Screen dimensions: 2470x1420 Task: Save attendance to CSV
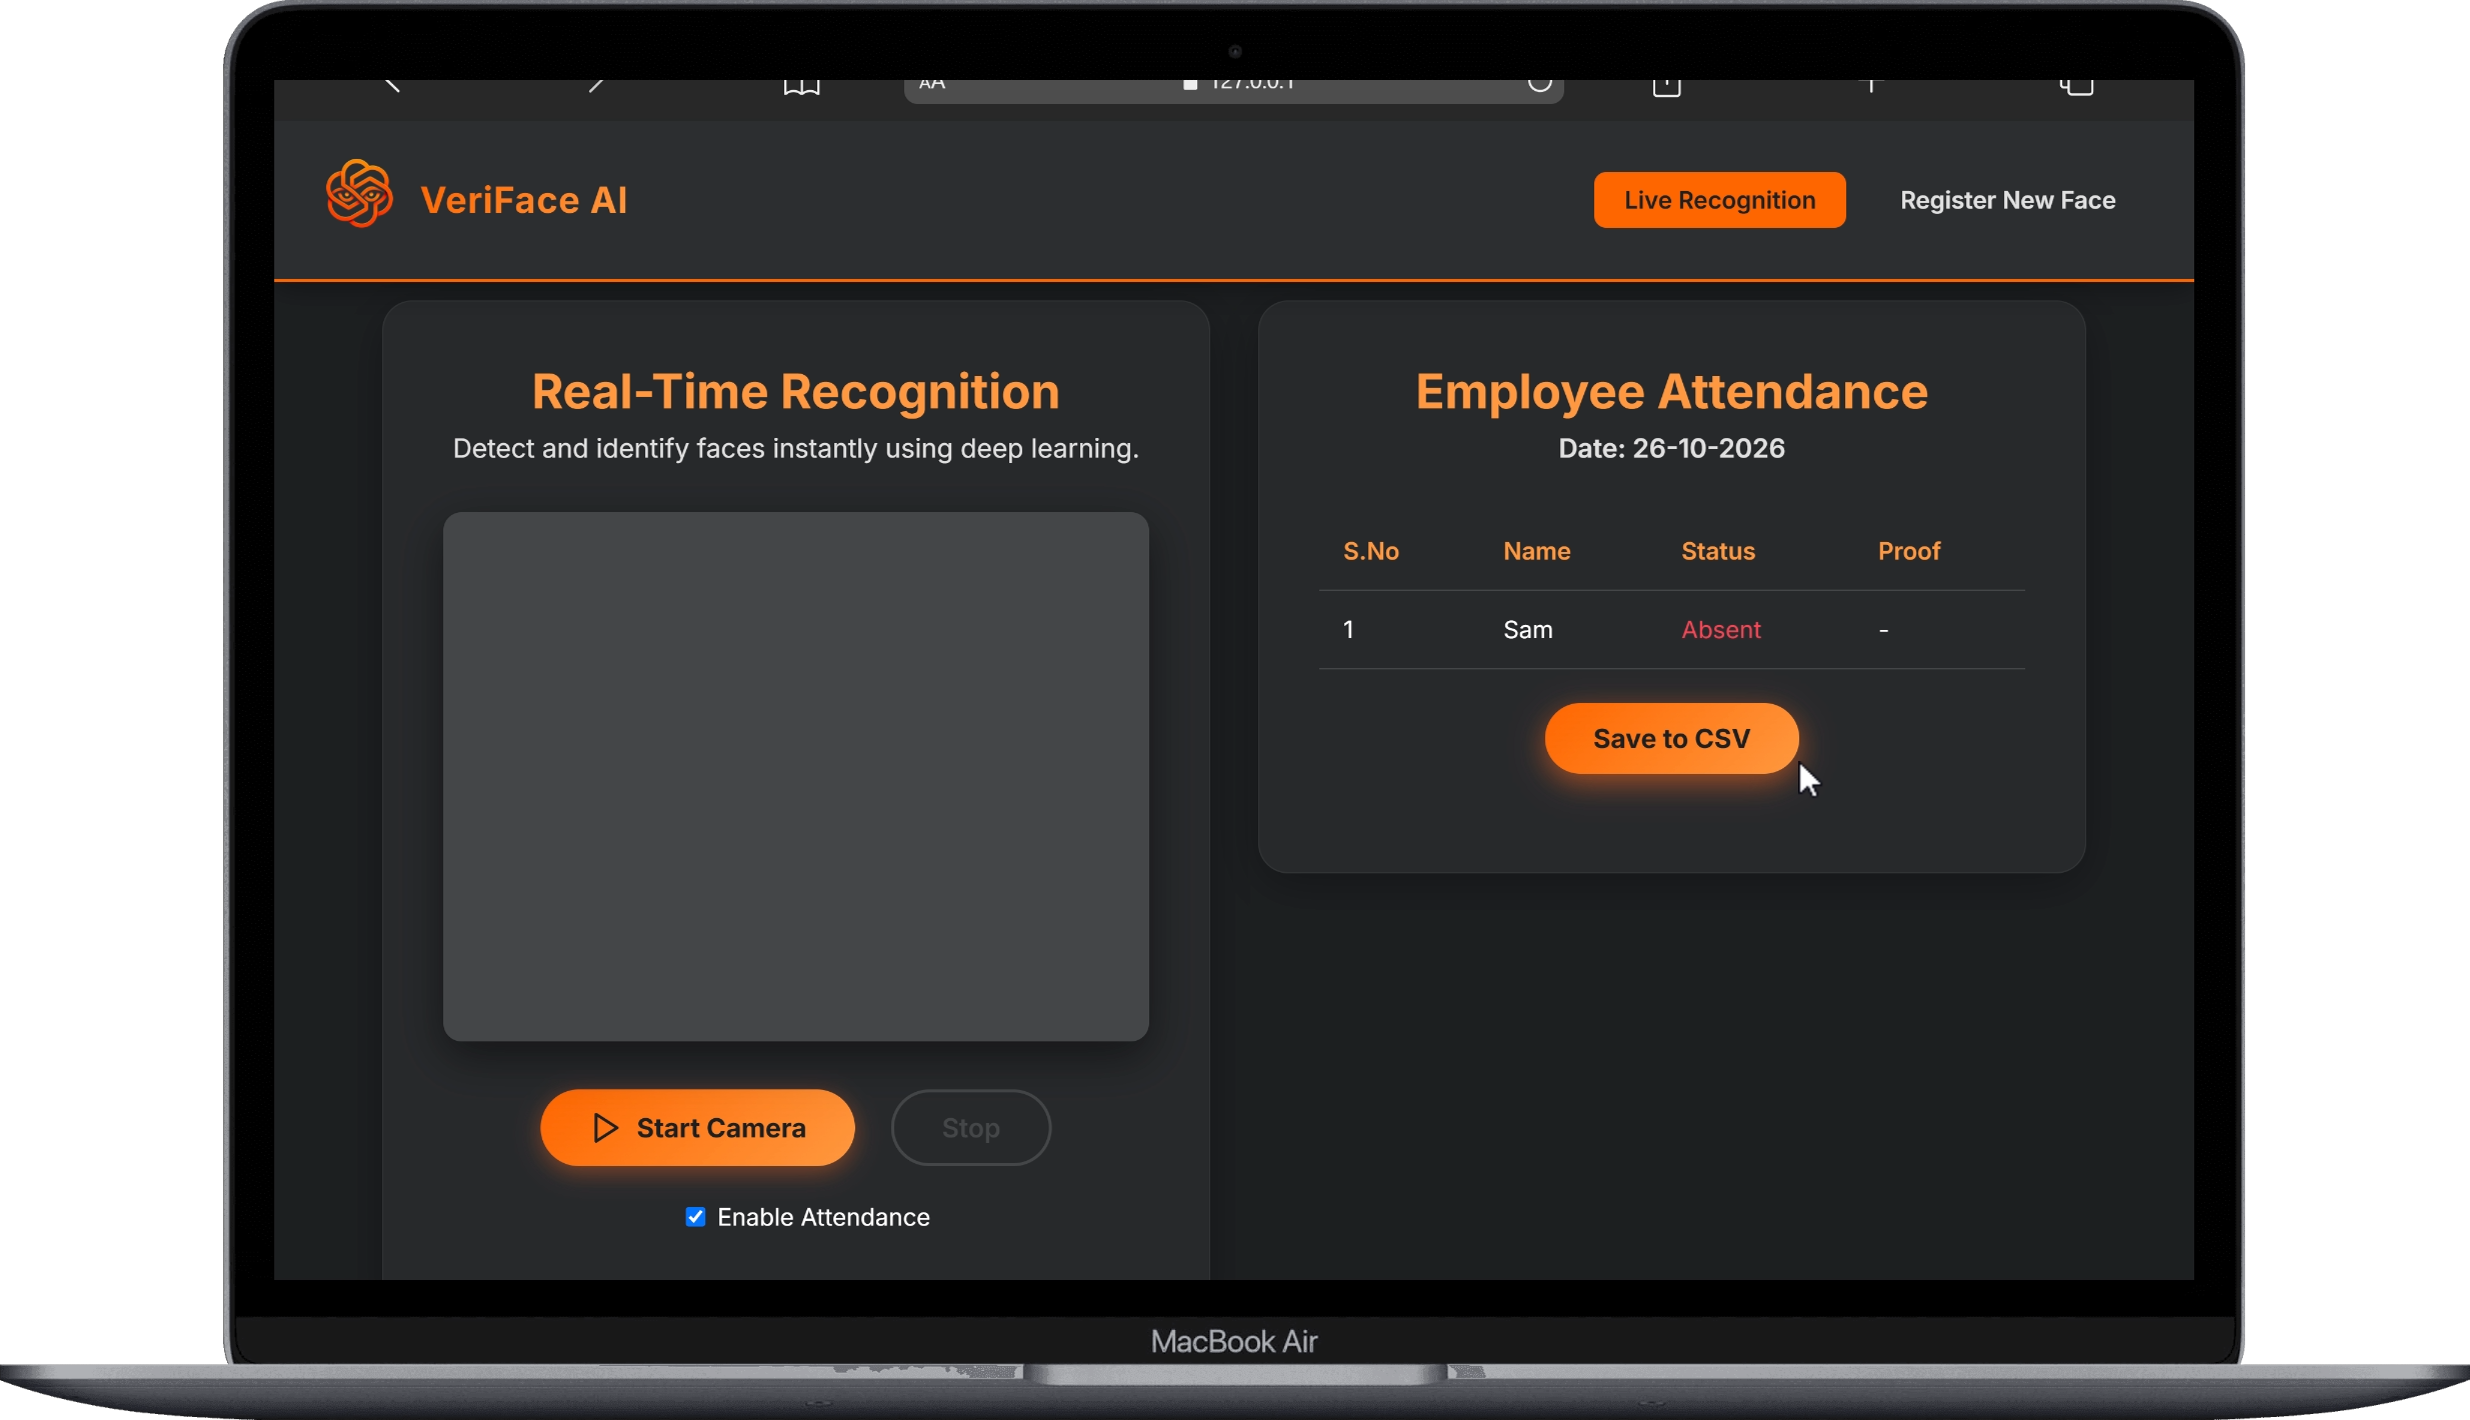pos(1671,738)
